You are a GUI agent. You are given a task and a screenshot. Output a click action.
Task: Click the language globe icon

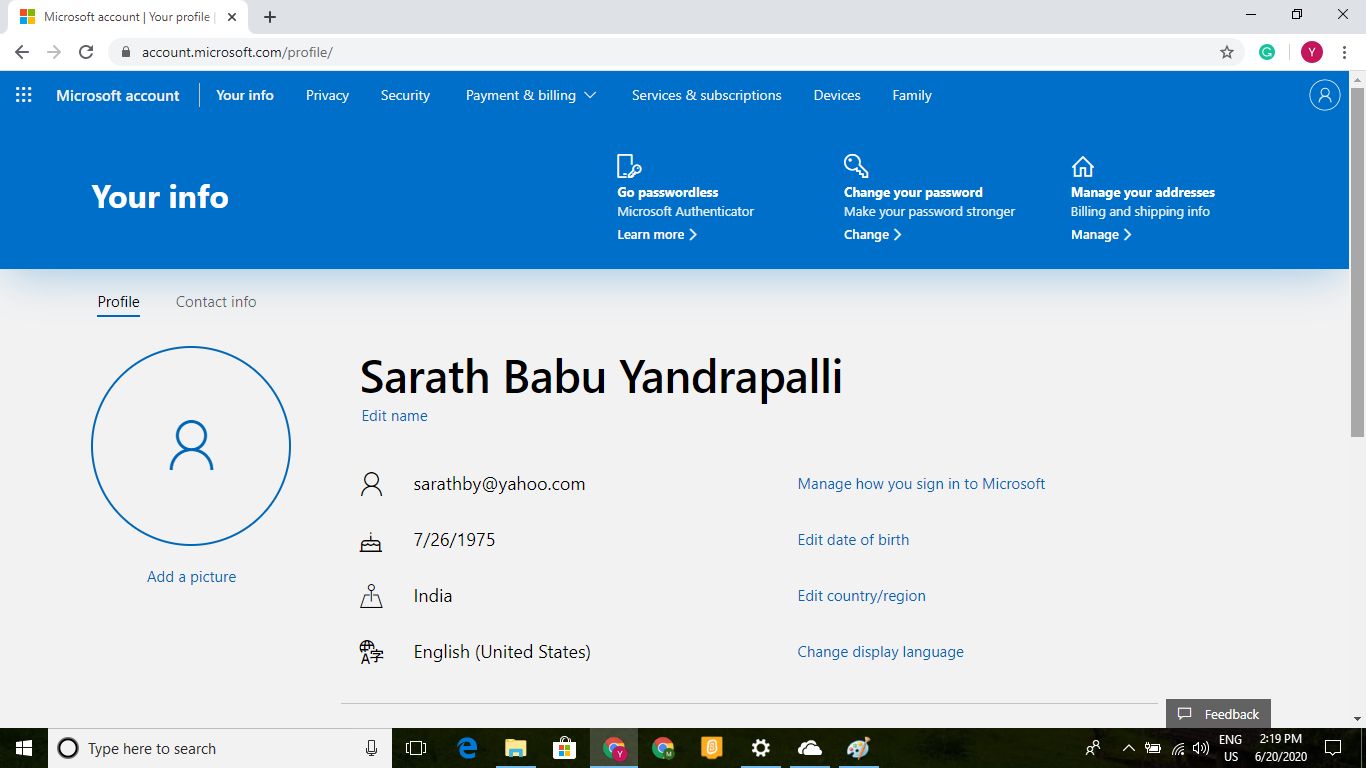click(371, 653)
